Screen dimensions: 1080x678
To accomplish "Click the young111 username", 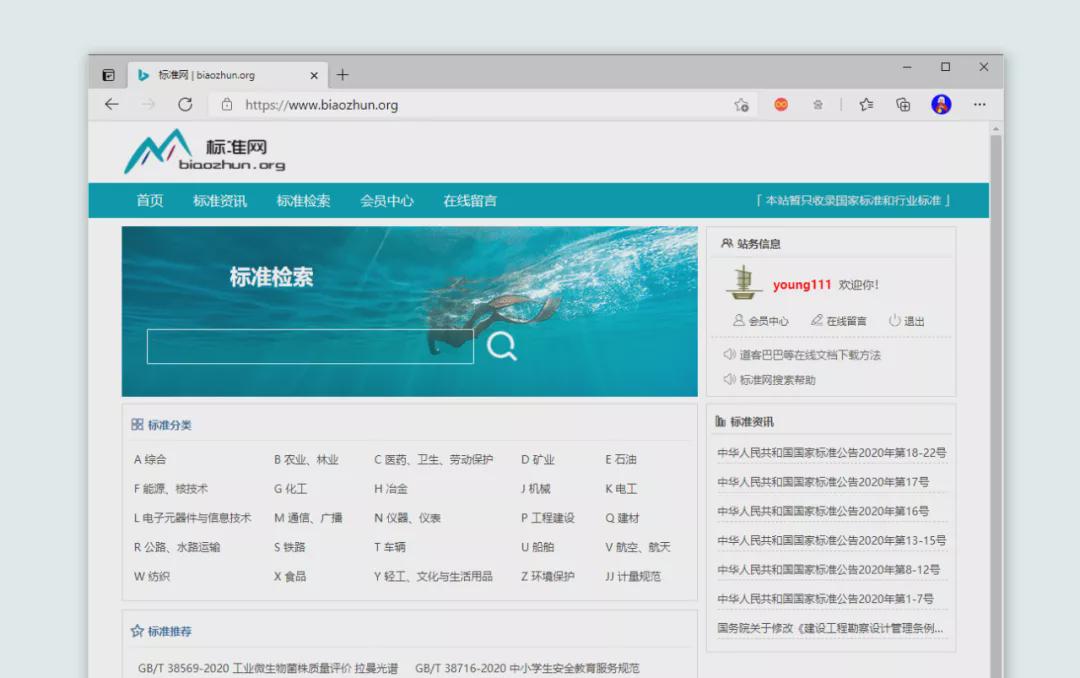I will pyautogui.click(x=802, y=285).
